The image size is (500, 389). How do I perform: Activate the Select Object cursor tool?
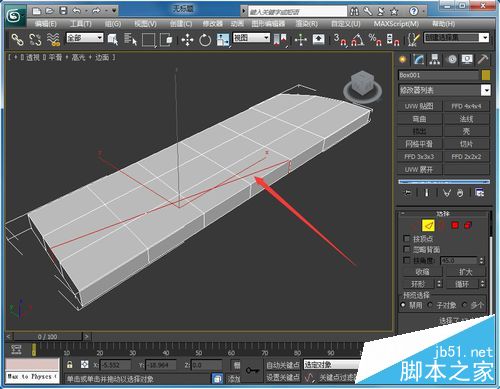click(113, 40)
